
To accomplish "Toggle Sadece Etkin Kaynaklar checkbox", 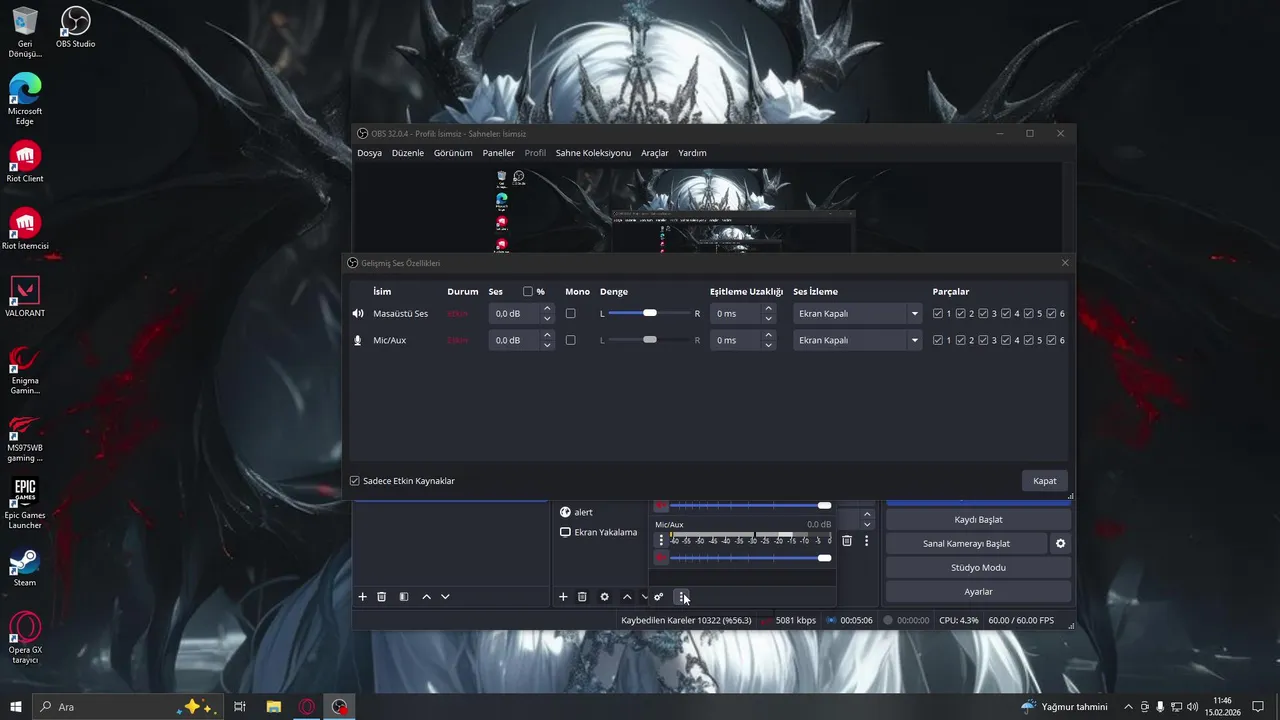I will click(x=354, y=481).
